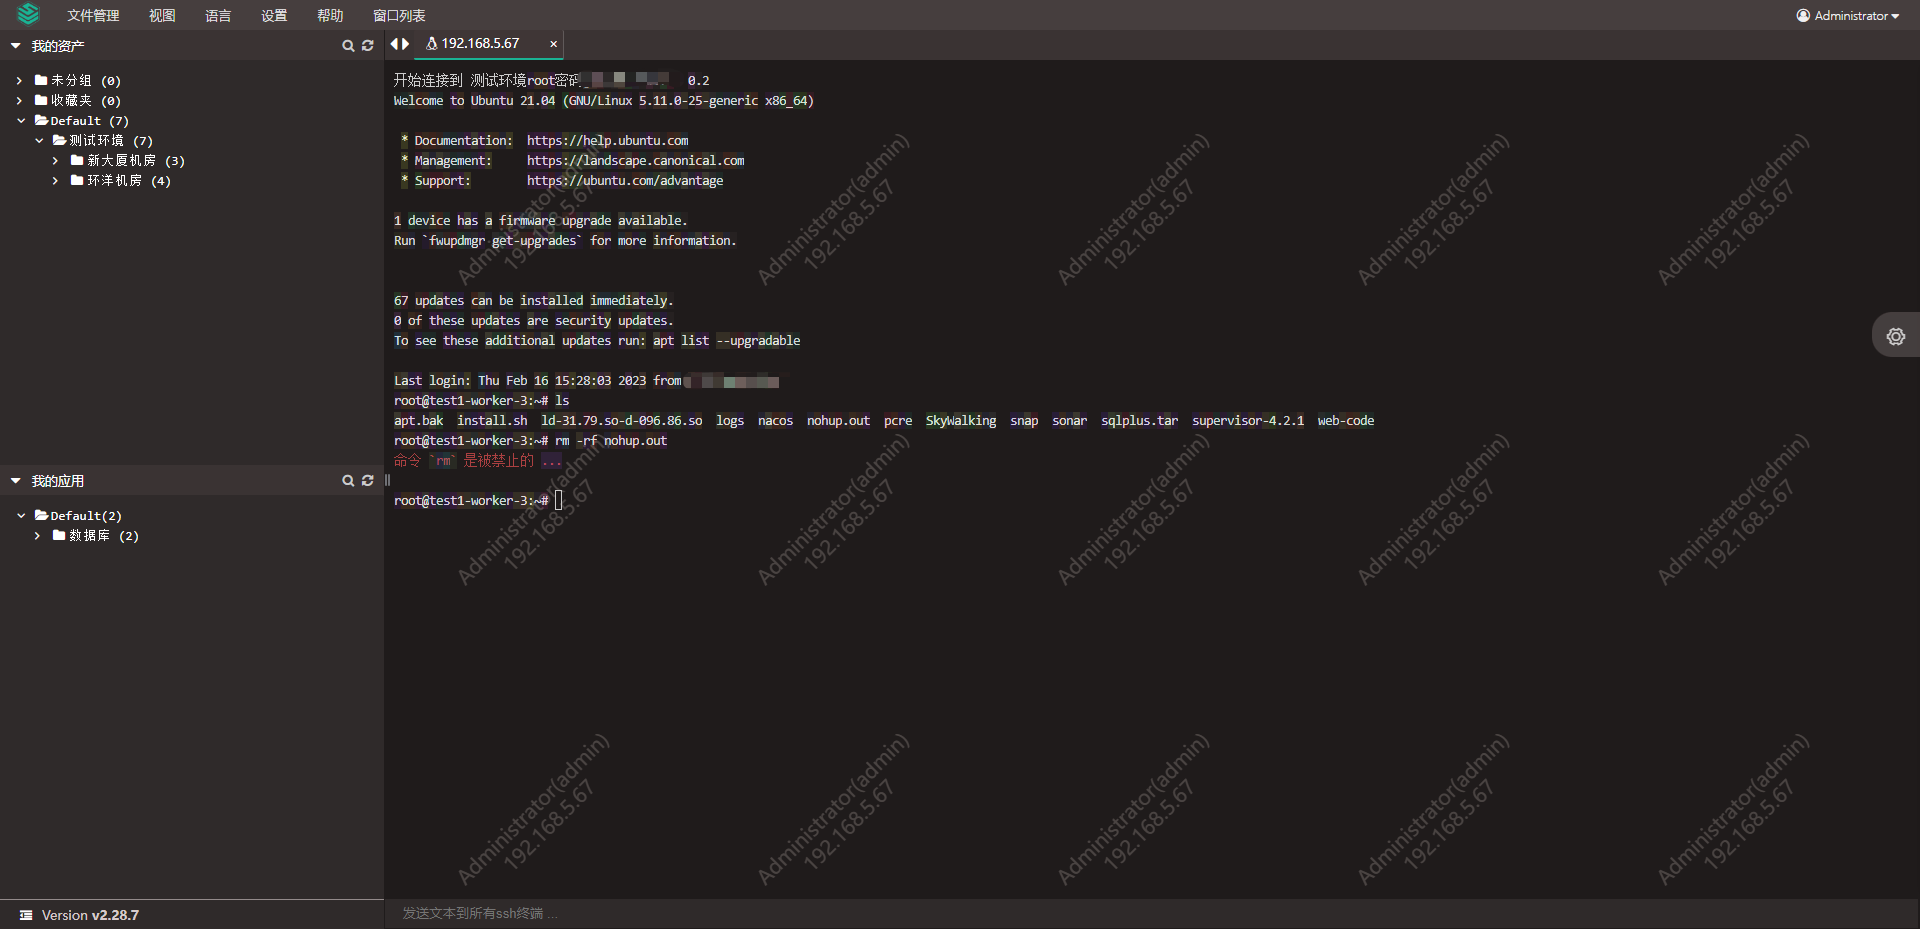Image resolution: width=1920 pixels, height=929 pixels.
Task: Open the 窗口列表 menu
Action: point(398,15)
